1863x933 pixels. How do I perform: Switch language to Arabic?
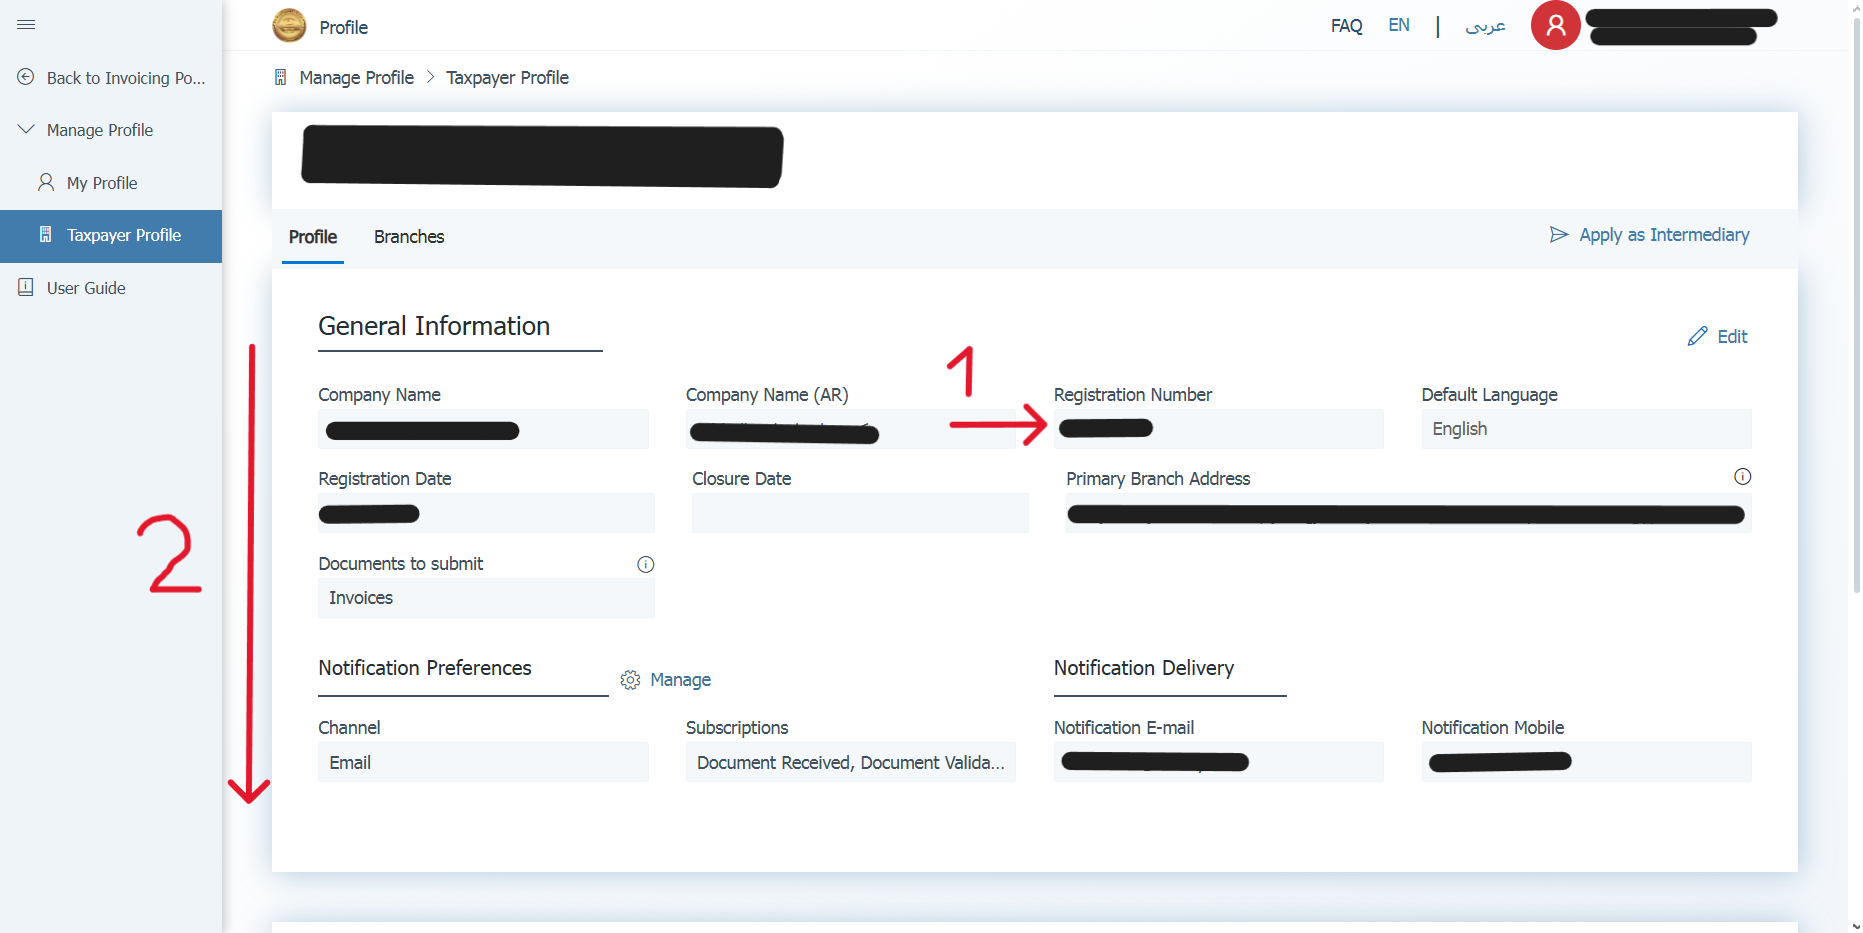1485,26
